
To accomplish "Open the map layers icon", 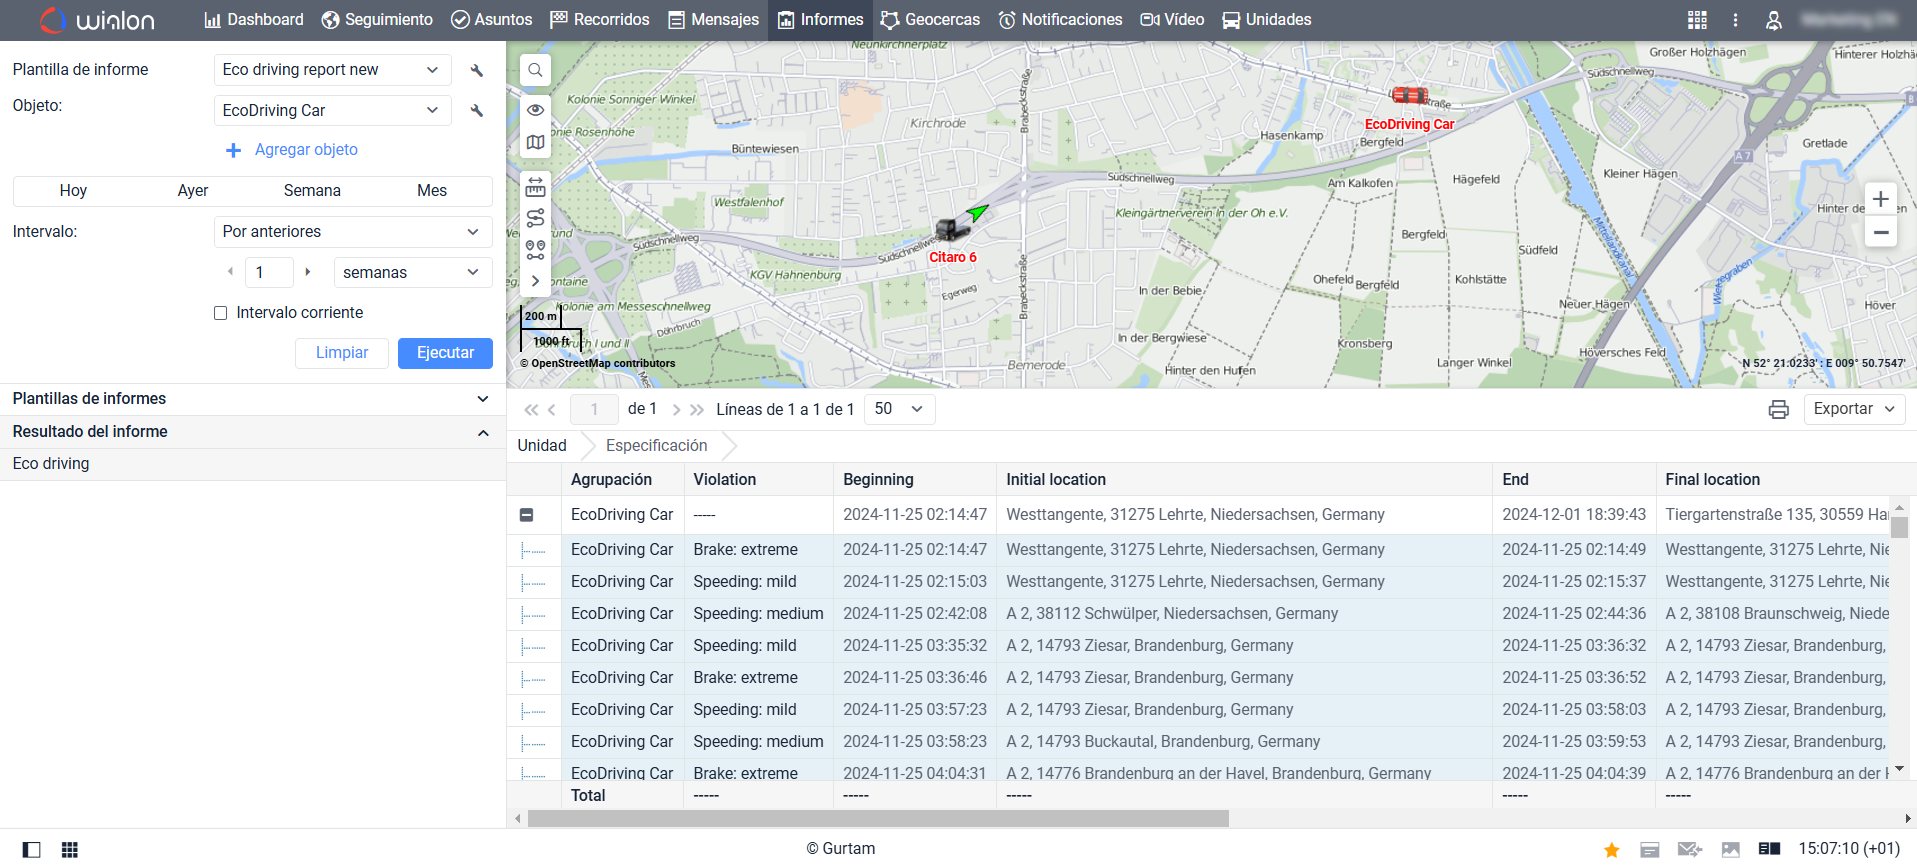I will click(x=536, y=142).
